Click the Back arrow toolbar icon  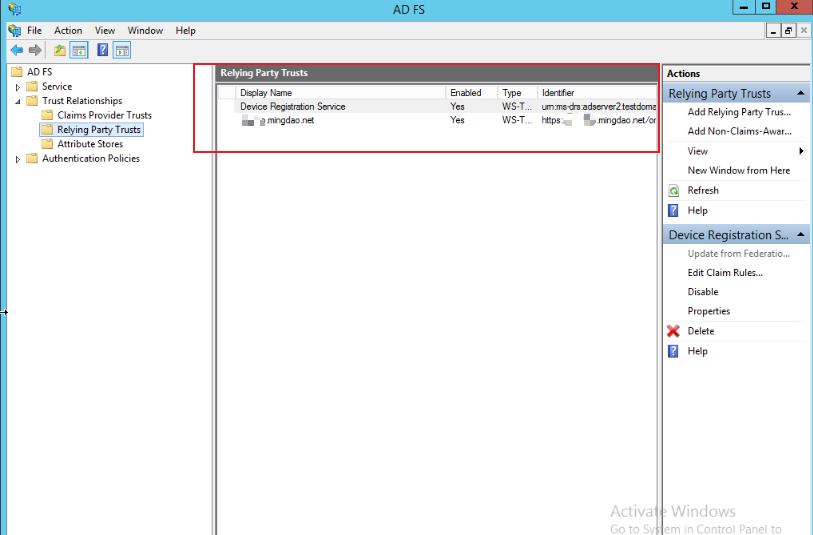pos(17,50)
